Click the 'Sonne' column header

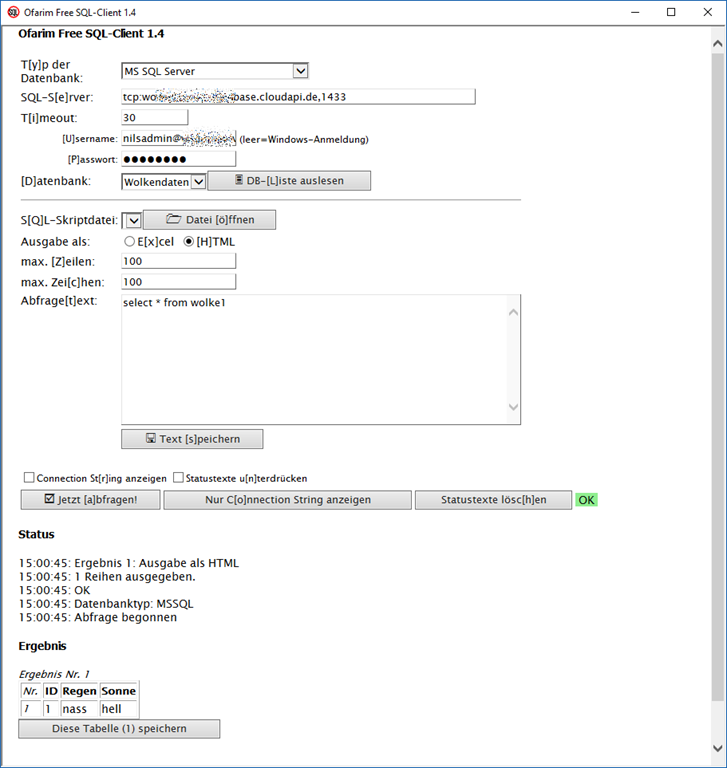point(119,691)
